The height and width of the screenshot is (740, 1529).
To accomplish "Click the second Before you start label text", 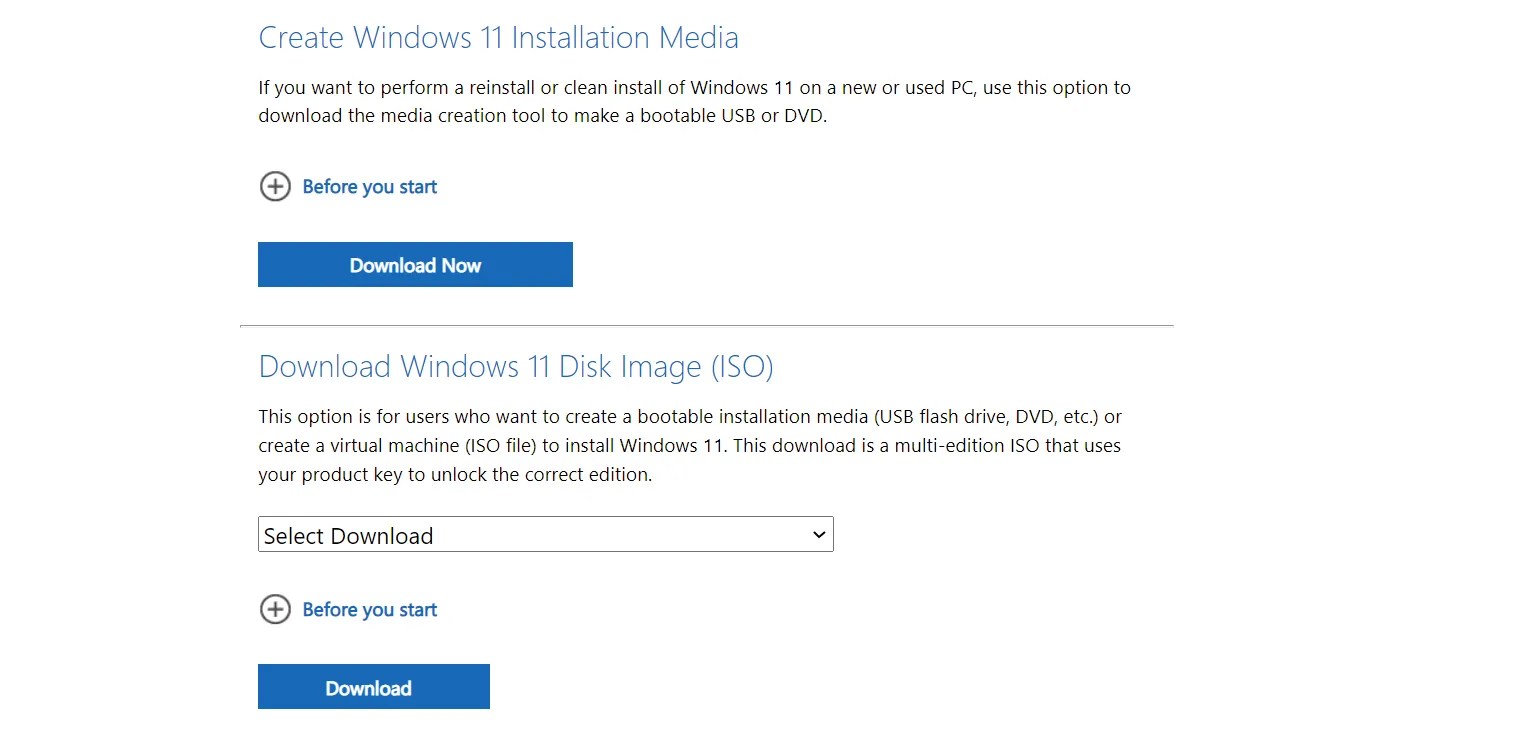I will click(369, 609).
